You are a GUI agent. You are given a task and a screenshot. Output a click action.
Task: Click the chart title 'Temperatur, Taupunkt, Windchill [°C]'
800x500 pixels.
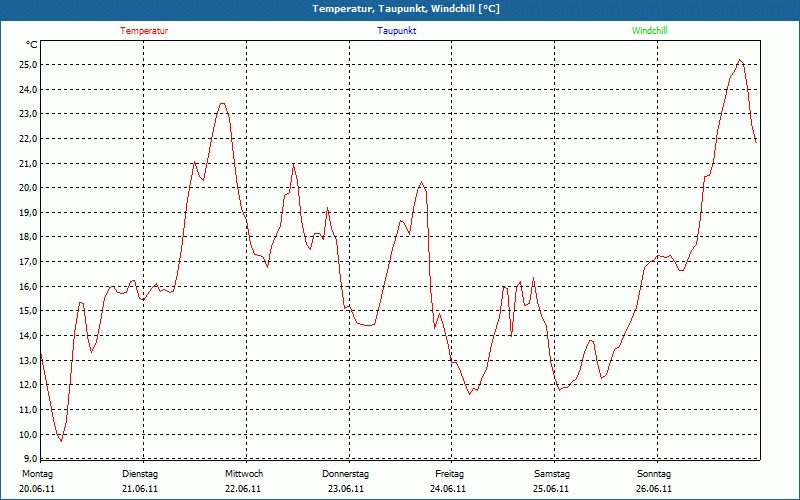[x=406, y=9]
